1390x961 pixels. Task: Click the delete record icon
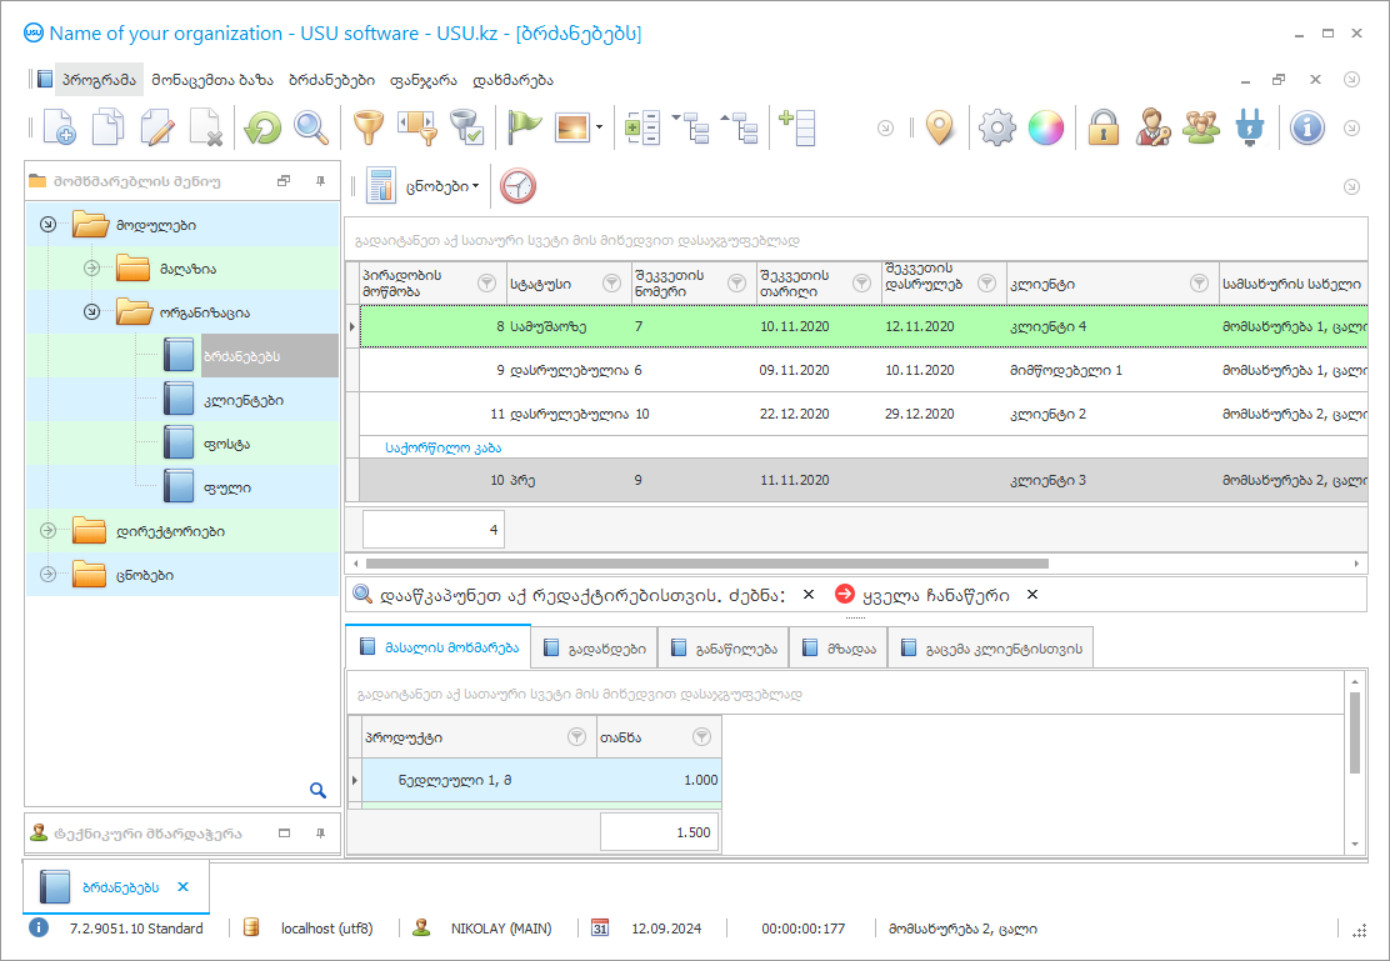click(205, 128)
